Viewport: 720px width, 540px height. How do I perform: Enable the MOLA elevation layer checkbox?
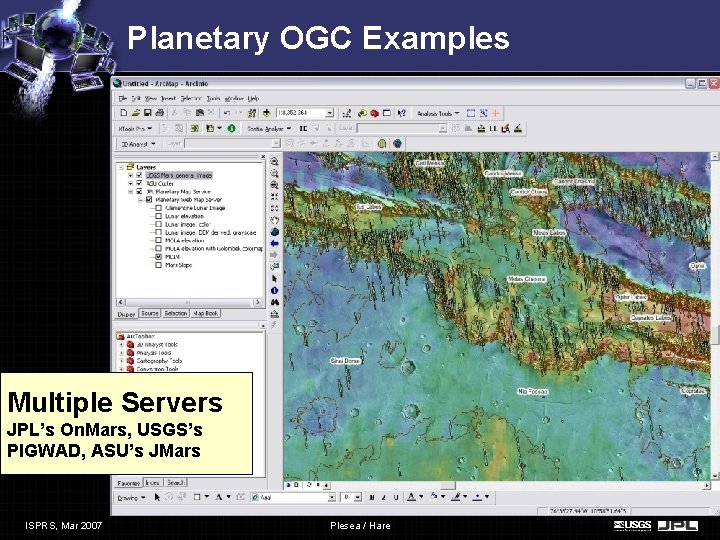158,241
